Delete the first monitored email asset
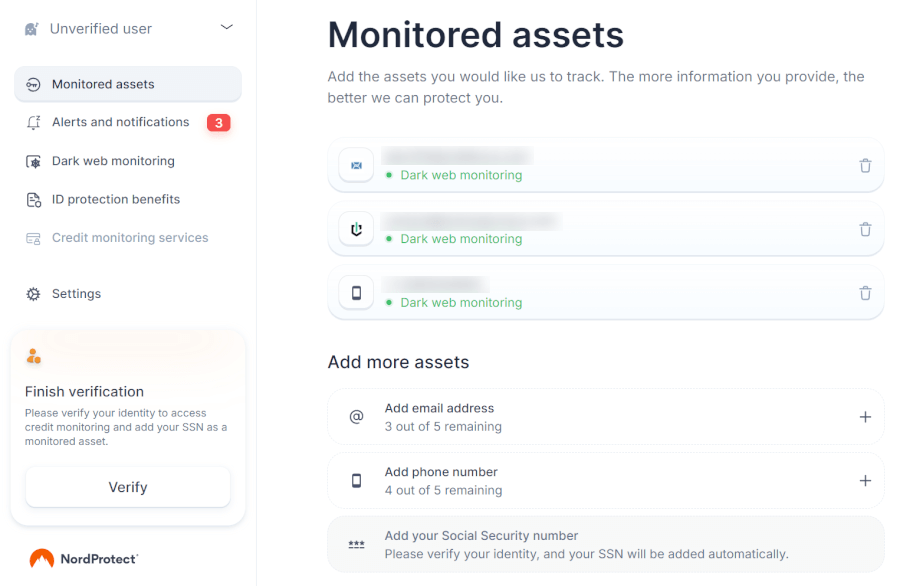 click(865, 166)
